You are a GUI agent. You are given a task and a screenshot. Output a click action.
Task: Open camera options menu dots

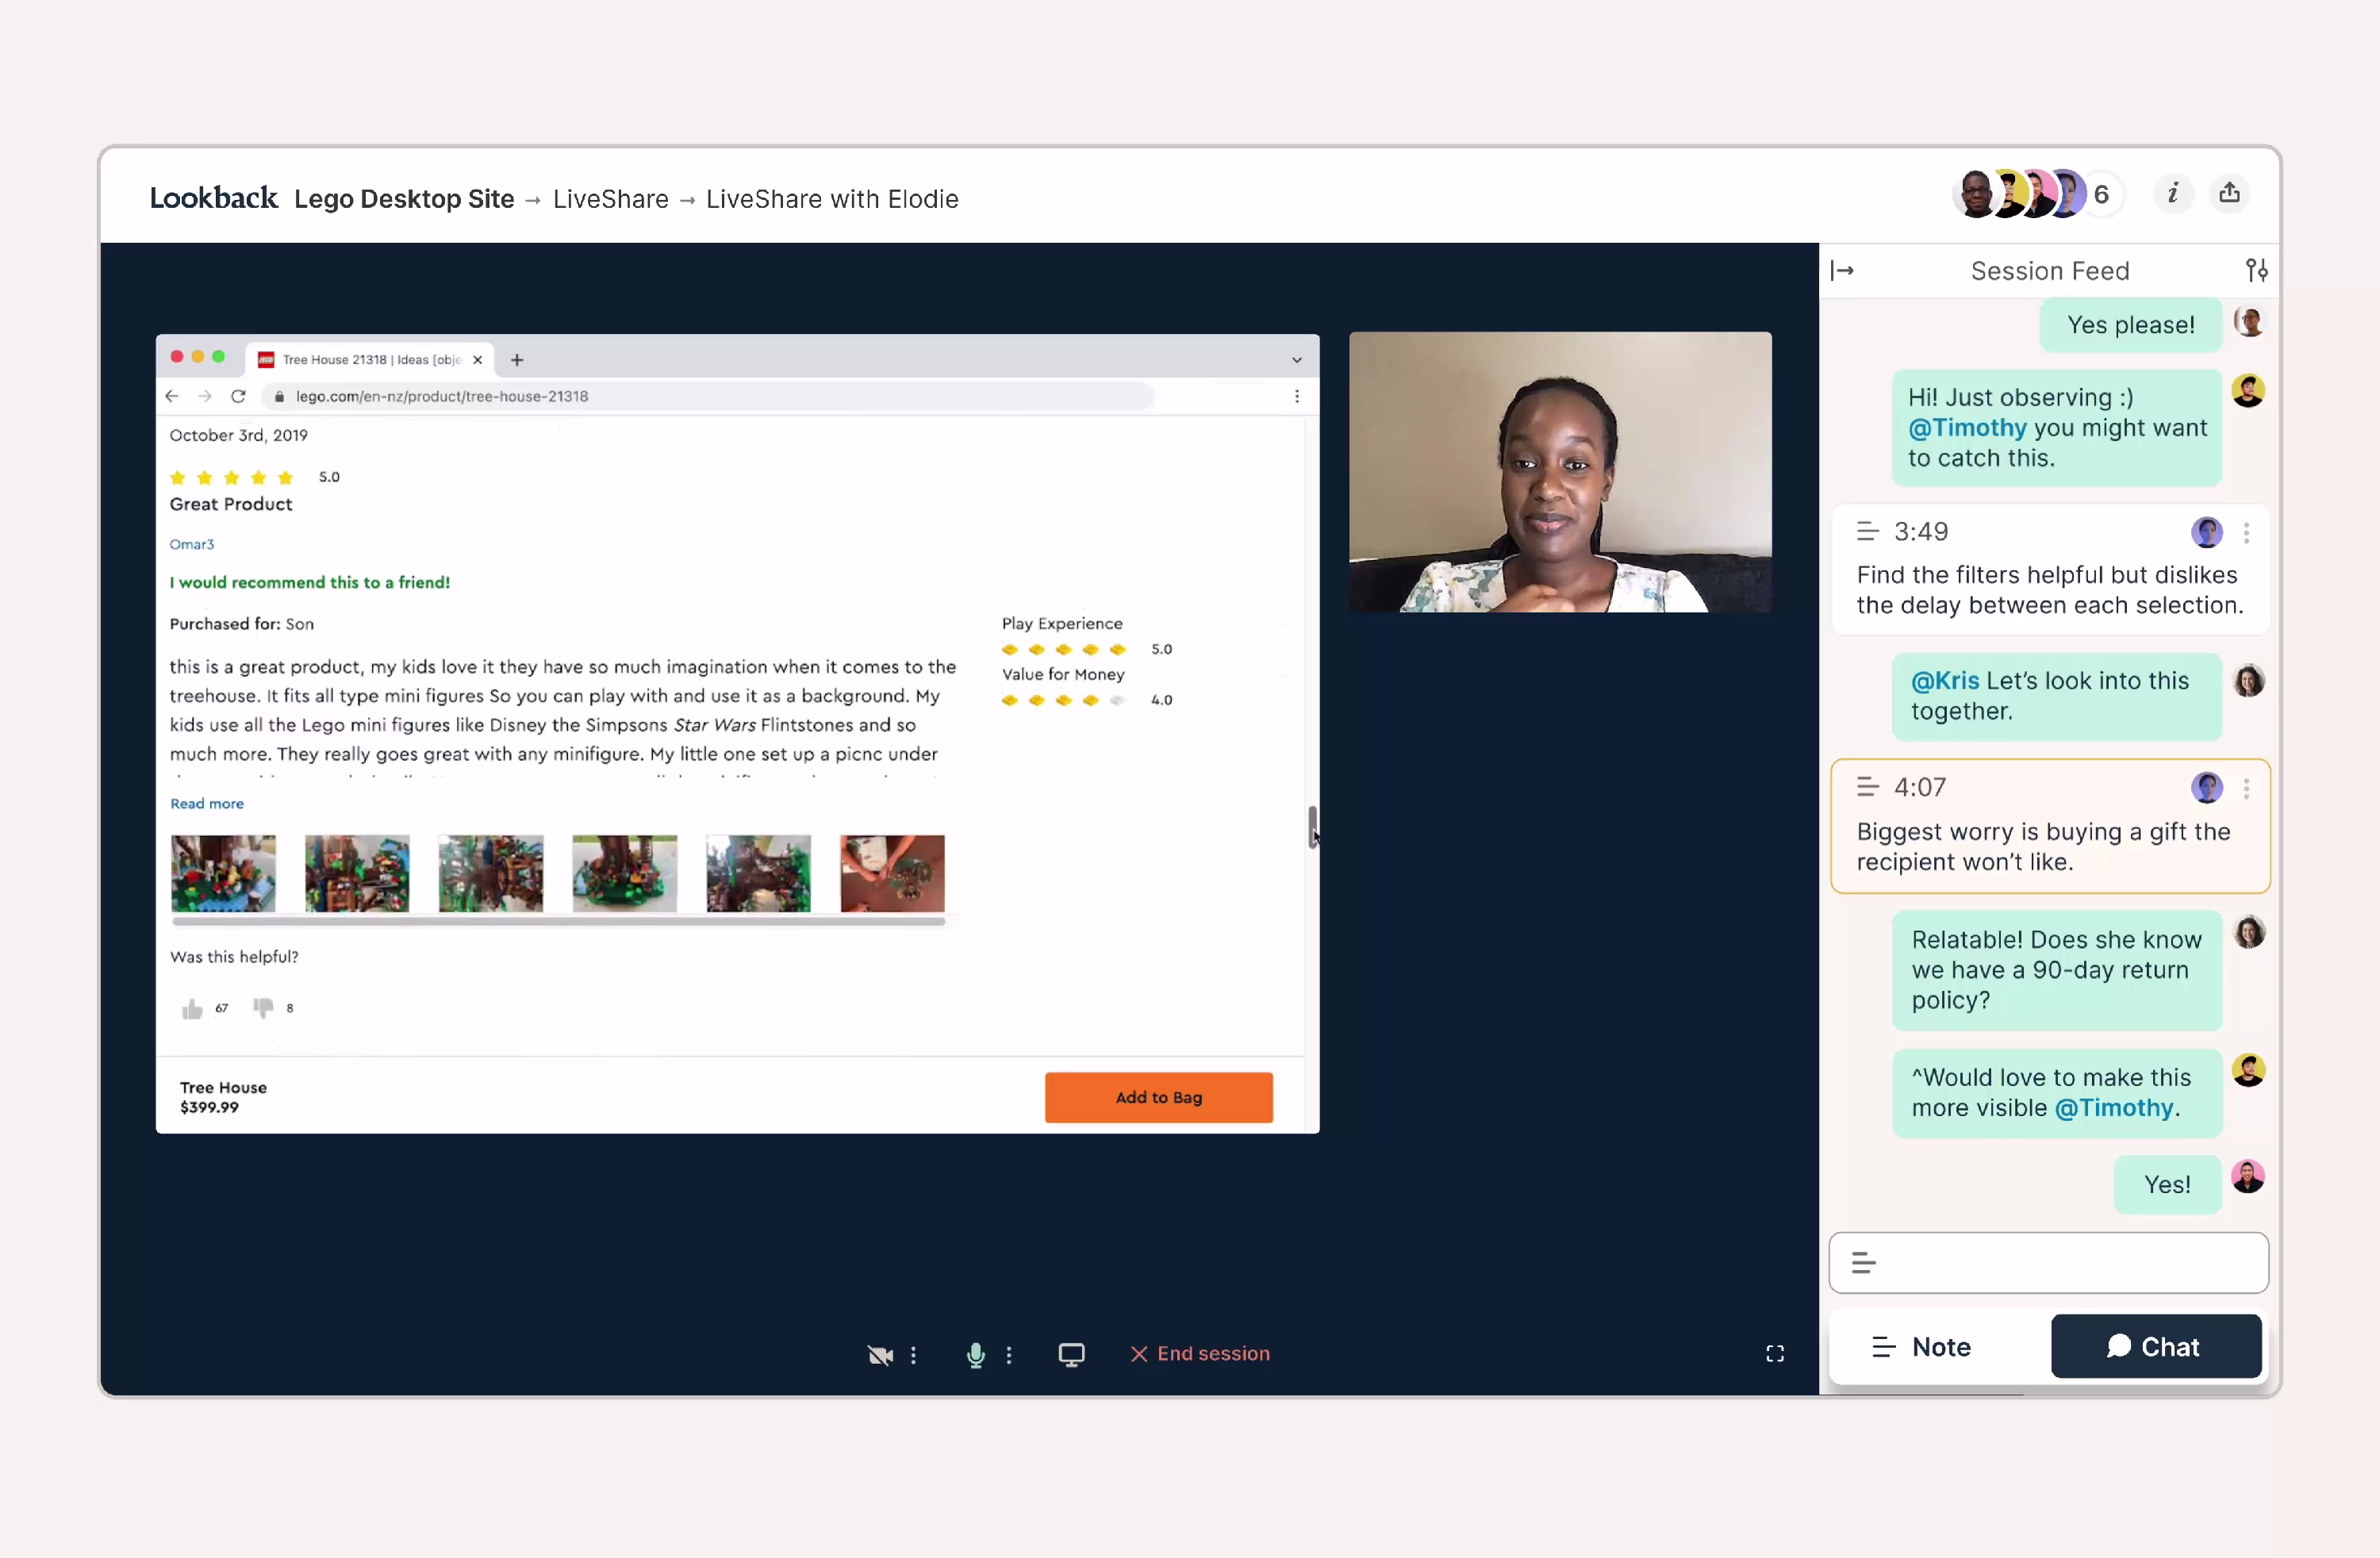[913, 1354]
